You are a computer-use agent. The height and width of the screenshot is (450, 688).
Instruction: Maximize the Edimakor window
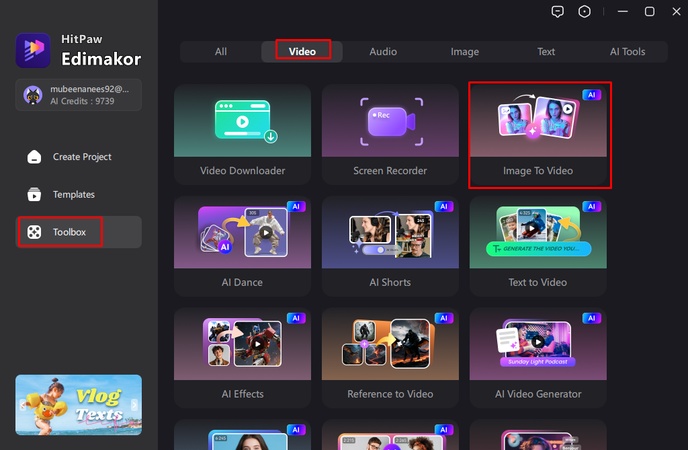(x=649, y=11)
